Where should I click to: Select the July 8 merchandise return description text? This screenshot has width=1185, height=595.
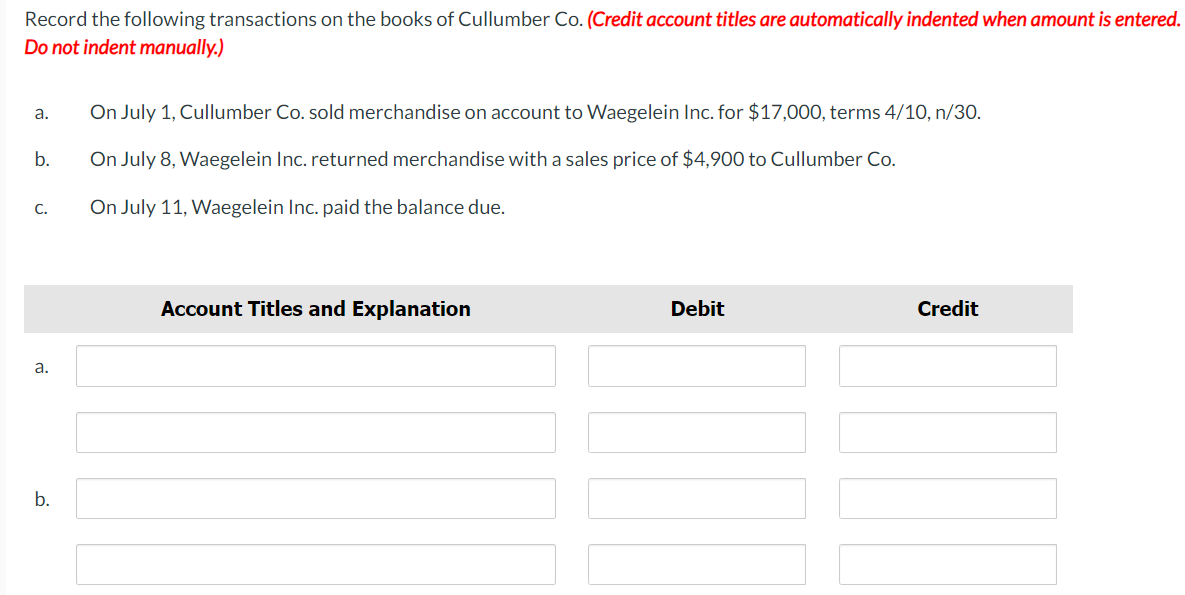tap(493, 159)
